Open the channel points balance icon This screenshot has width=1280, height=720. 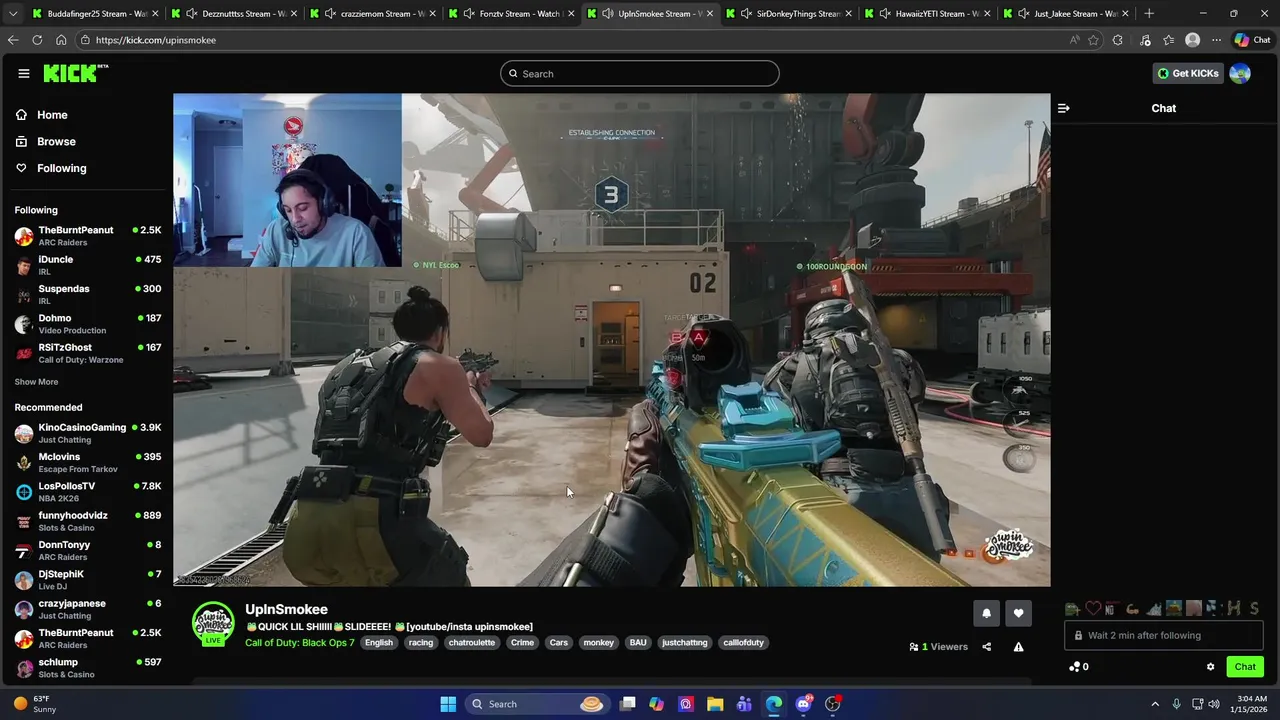point(1075,667)
